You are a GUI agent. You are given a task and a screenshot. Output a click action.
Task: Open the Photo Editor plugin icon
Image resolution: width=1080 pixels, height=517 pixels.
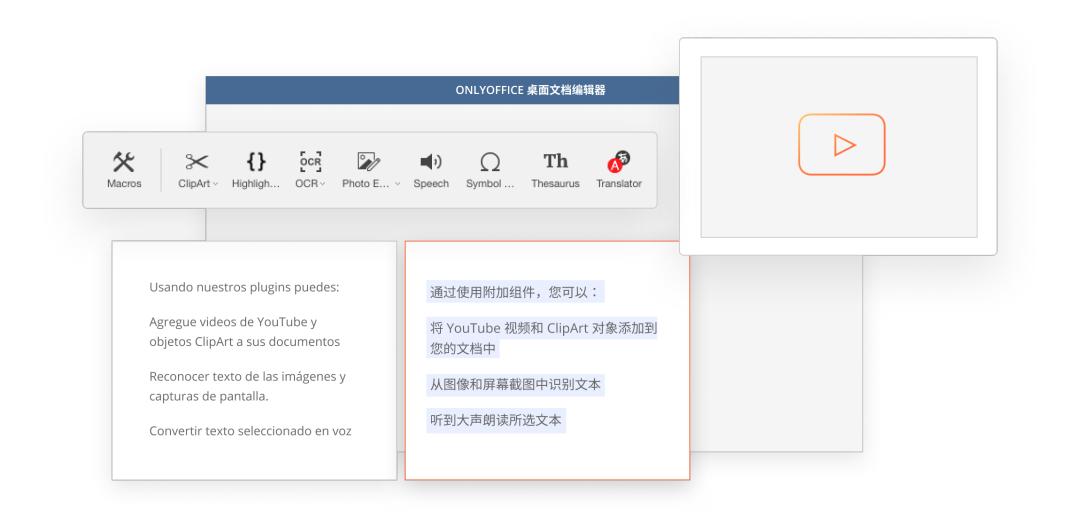368,162
